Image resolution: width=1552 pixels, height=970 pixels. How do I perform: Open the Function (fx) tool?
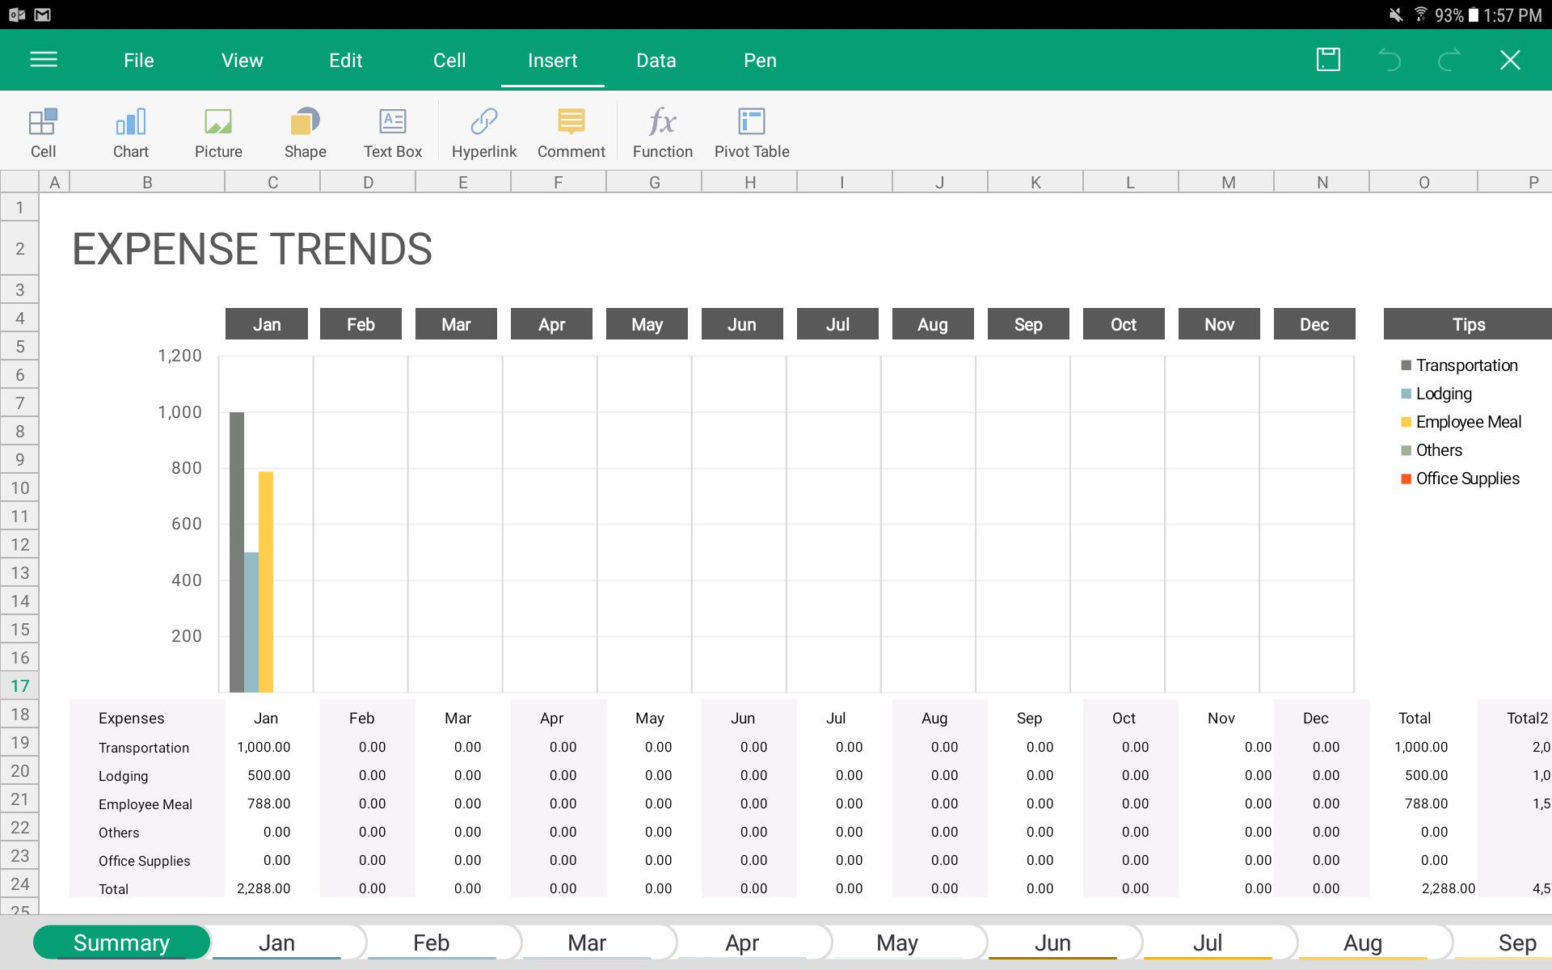click(661, 132)
